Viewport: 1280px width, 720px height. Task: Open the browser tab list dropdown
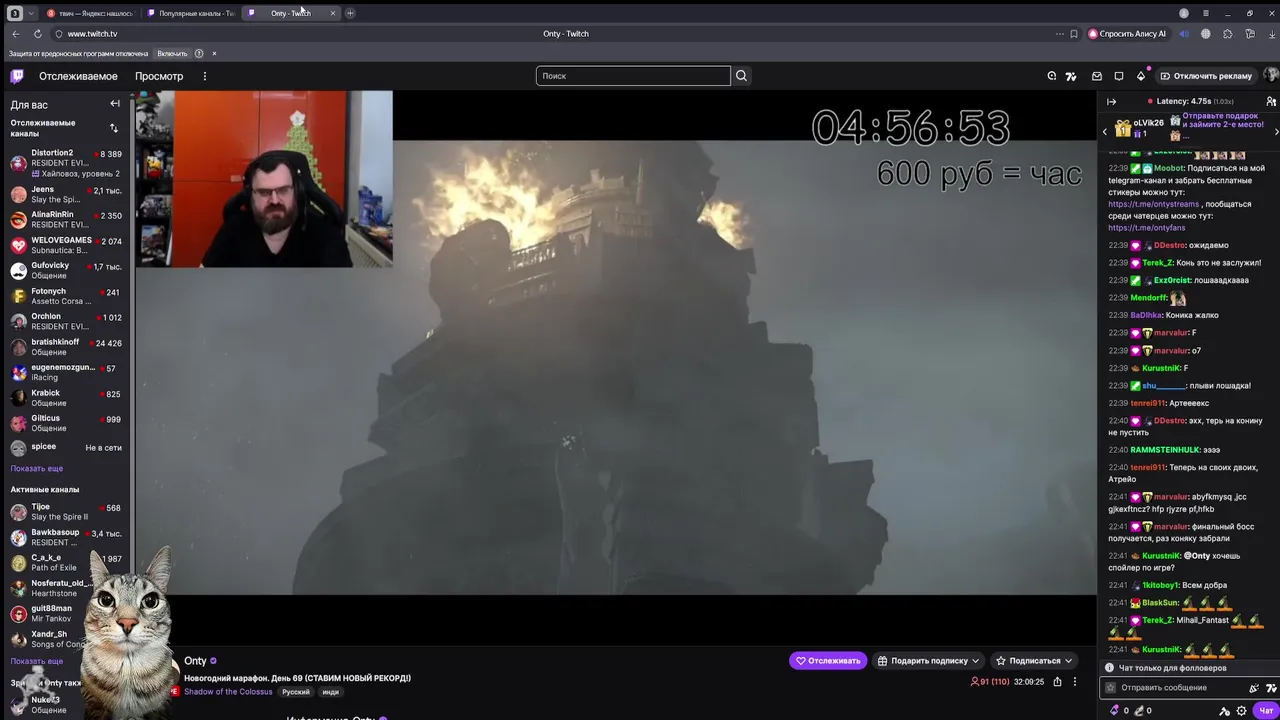[x=31, y=13]
